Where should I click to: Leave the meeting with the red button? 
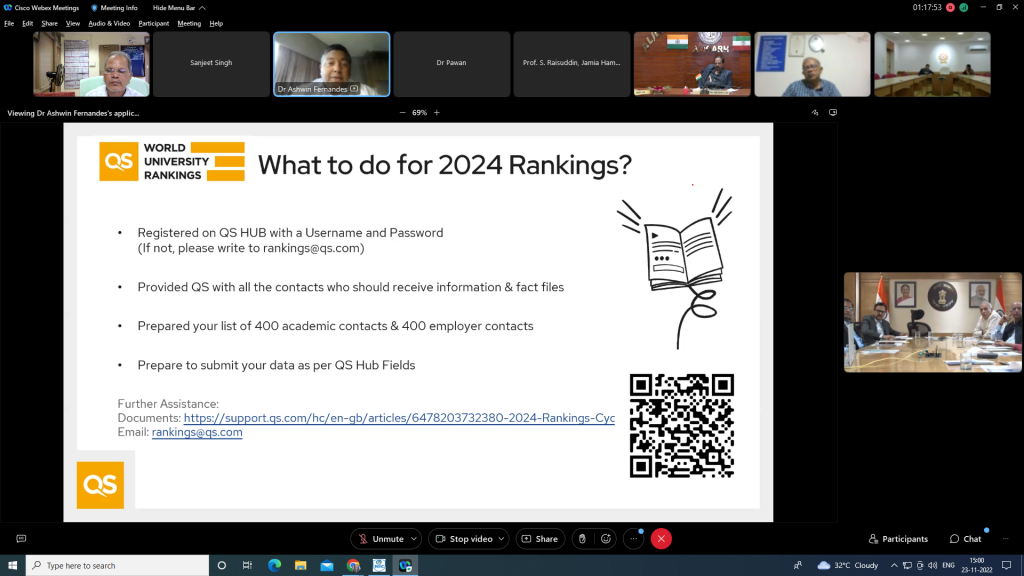click(x=661, y=539)
